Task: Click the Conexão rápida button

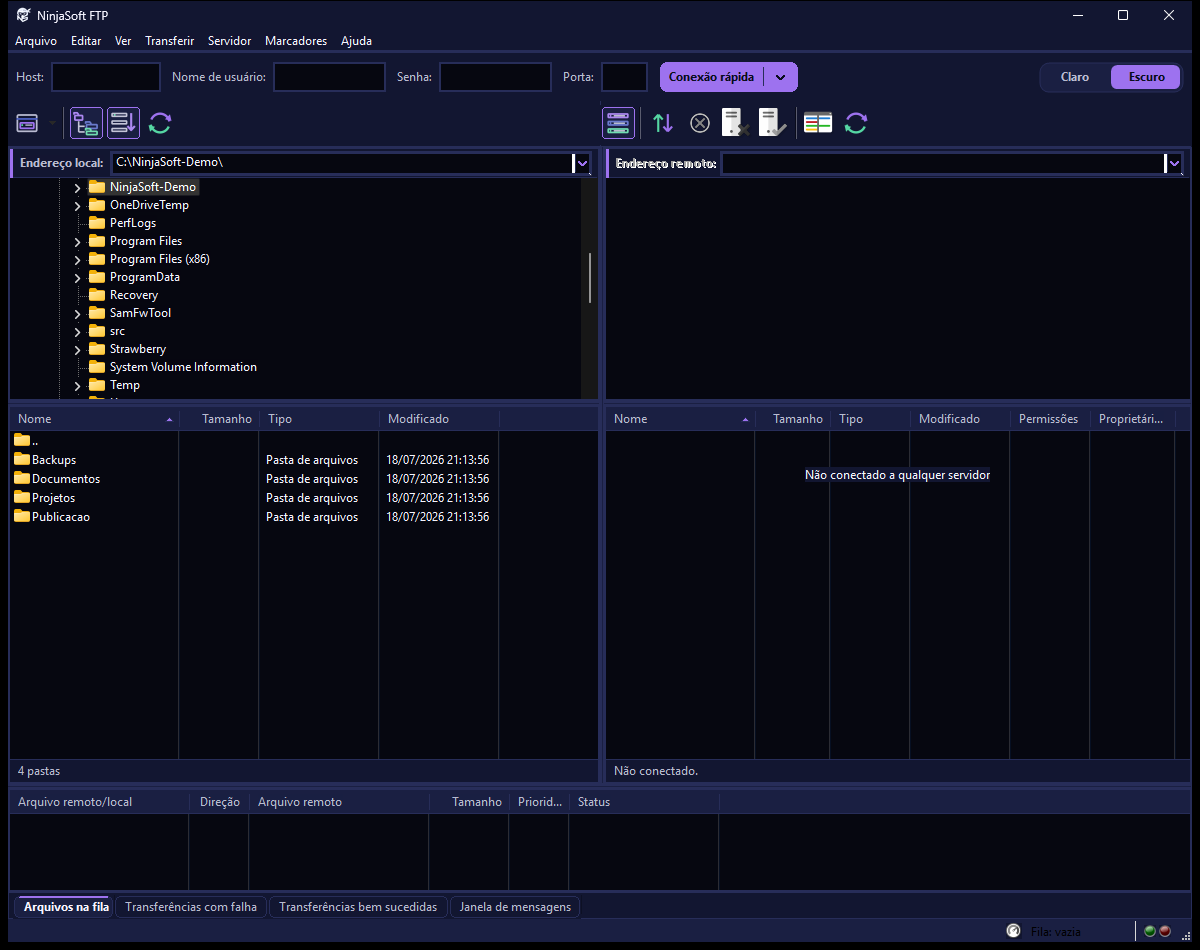Action: coord(711,77)
